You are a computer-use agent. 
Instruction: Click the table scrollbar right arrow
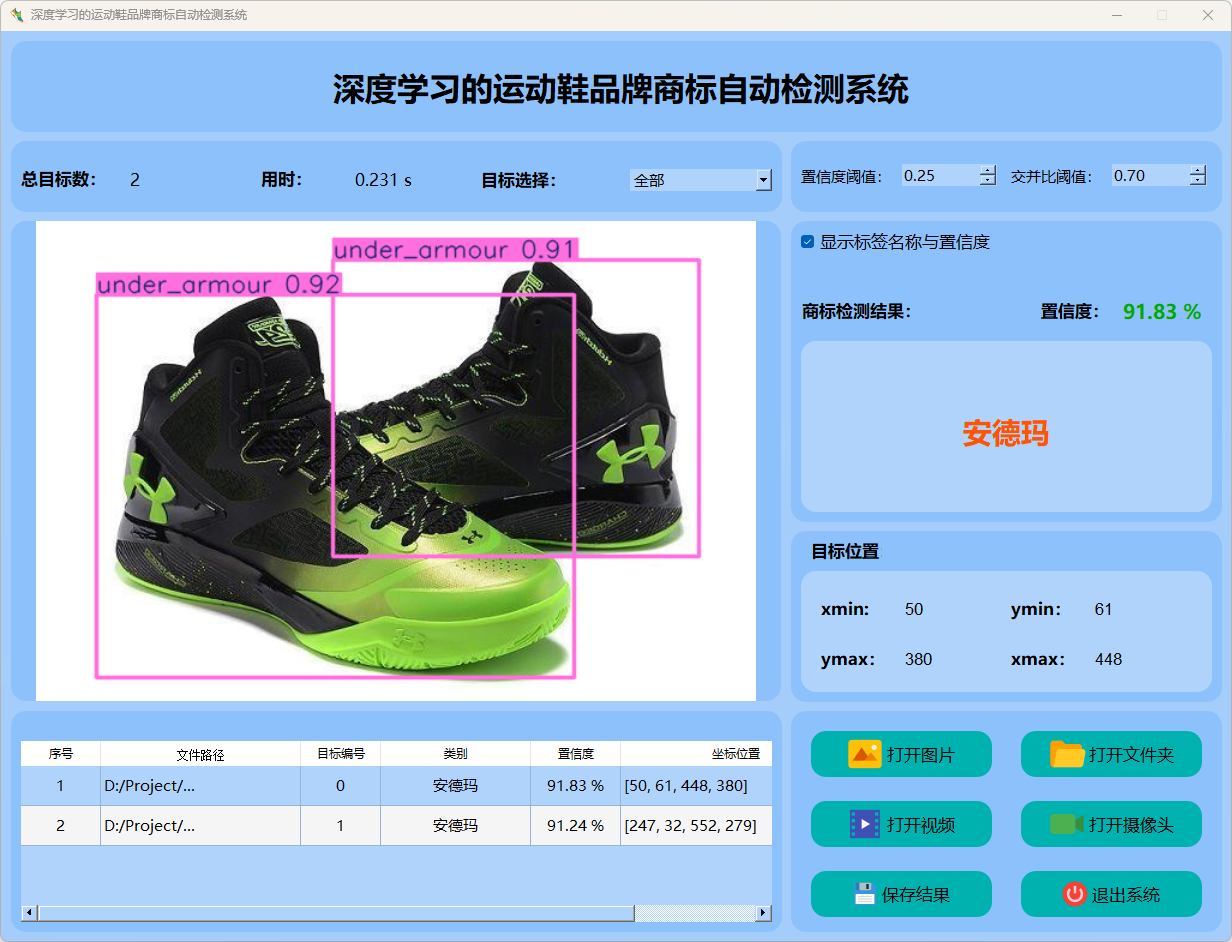point(764,913)
